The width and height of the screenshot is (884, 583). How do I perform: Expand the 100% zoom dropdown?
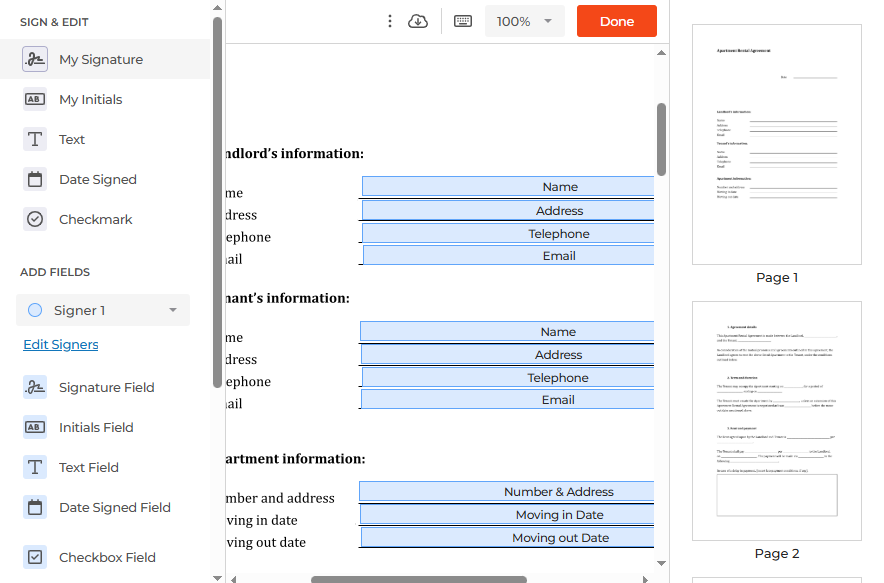547,21
